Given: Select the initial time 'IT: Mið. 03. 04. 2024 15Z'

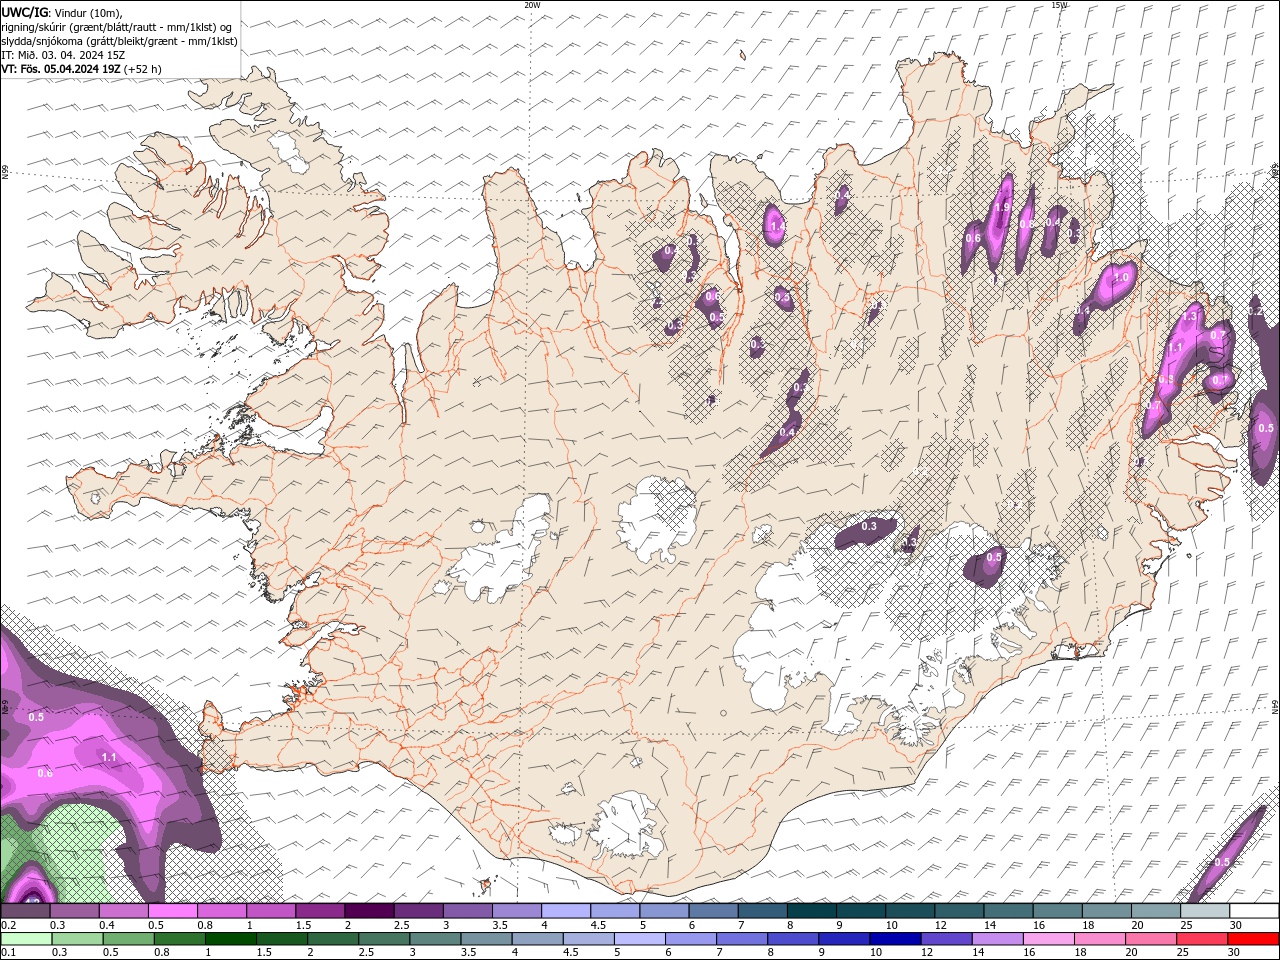Looking at the screenshot, I should (63, 55).
